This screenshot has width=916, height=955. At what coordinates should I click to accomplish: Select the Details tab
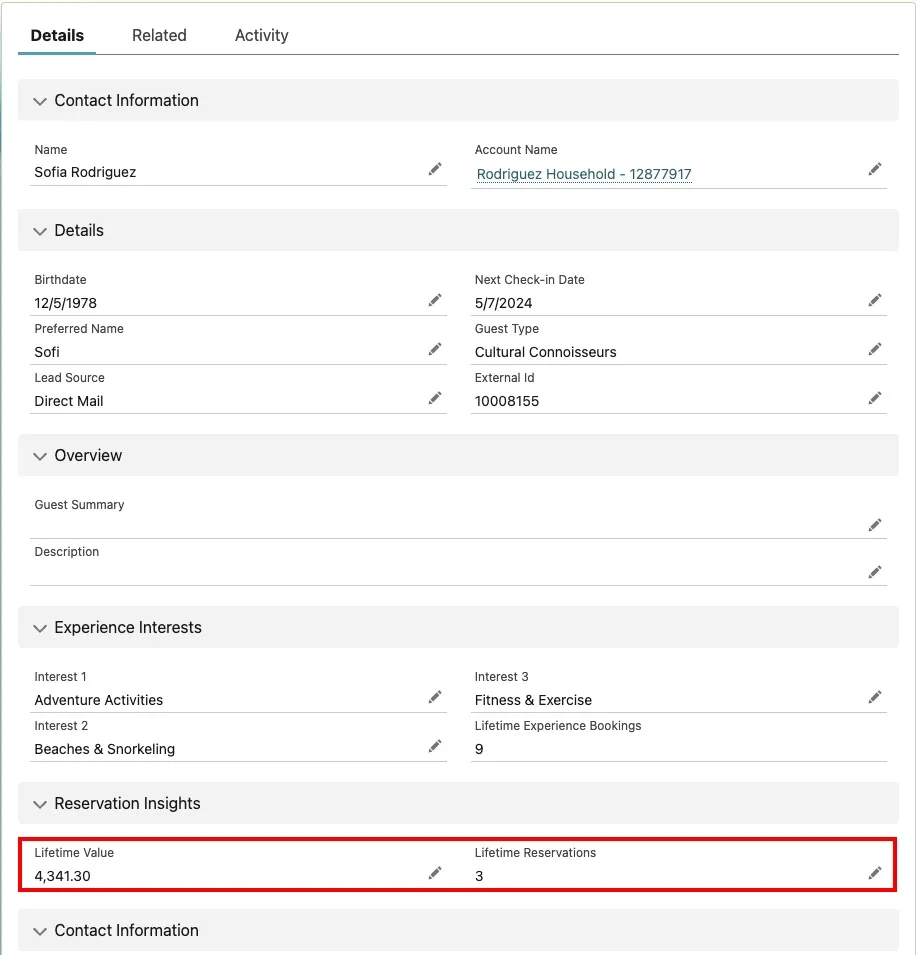coord(57,35)
